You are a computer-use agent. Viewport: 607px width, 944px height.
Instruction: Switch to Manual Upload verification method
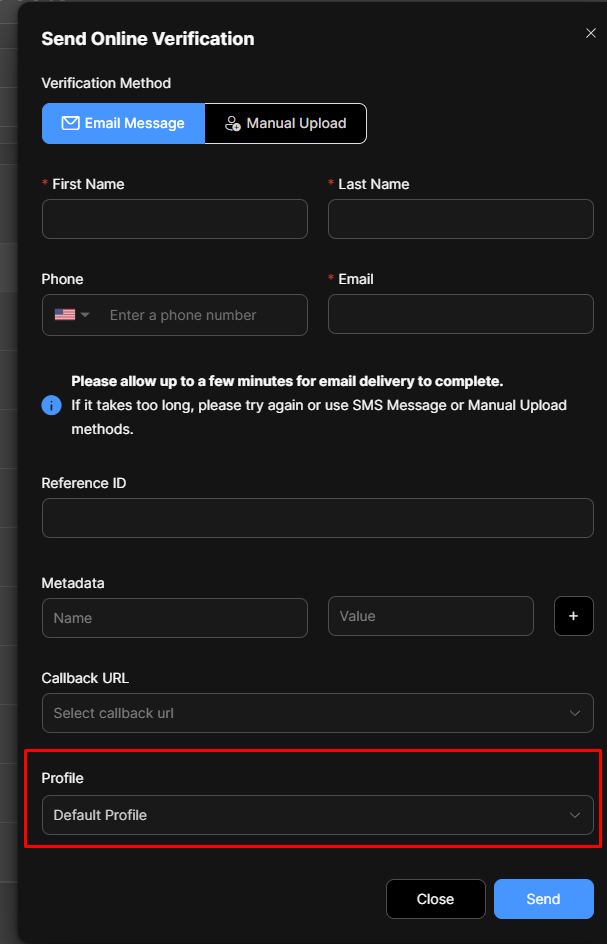(285, 123)
